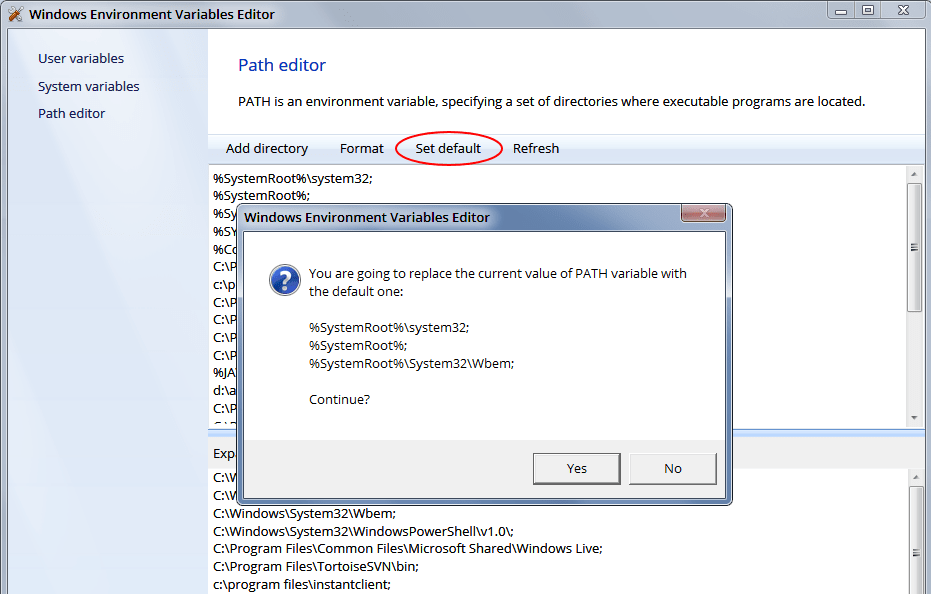Click the Path editor heading
Viewport: 931px width, 594px height.
click(281, 65)
